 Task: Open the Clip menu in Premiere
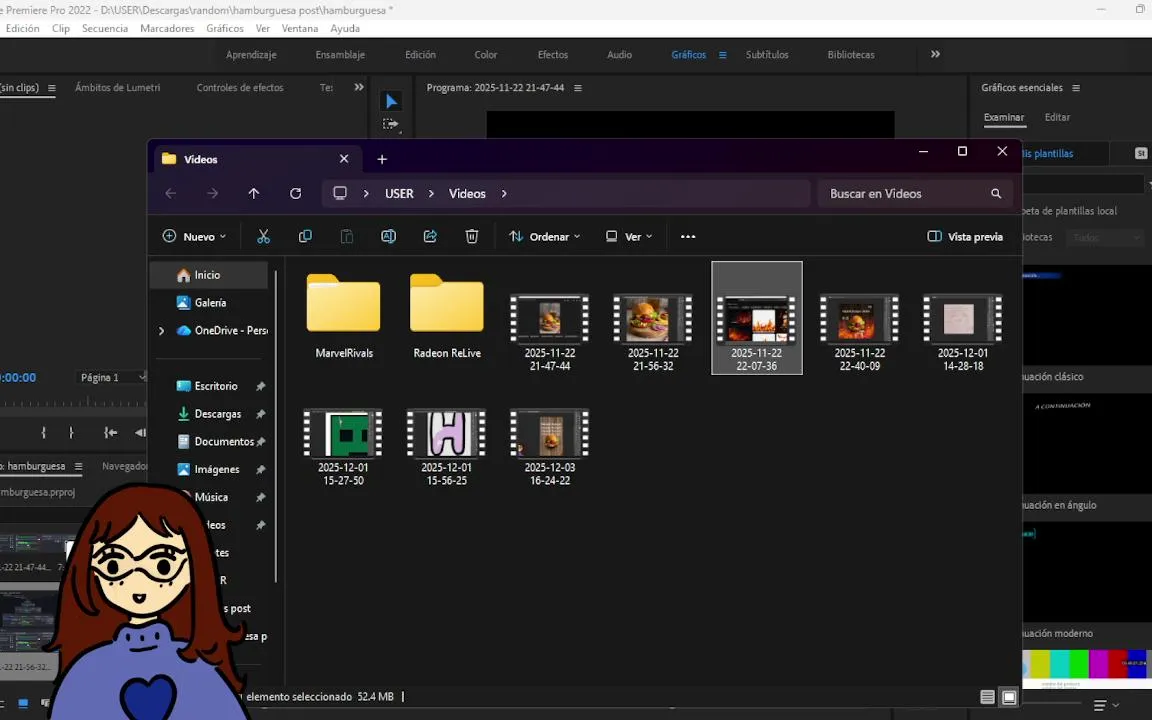point(61,29)
